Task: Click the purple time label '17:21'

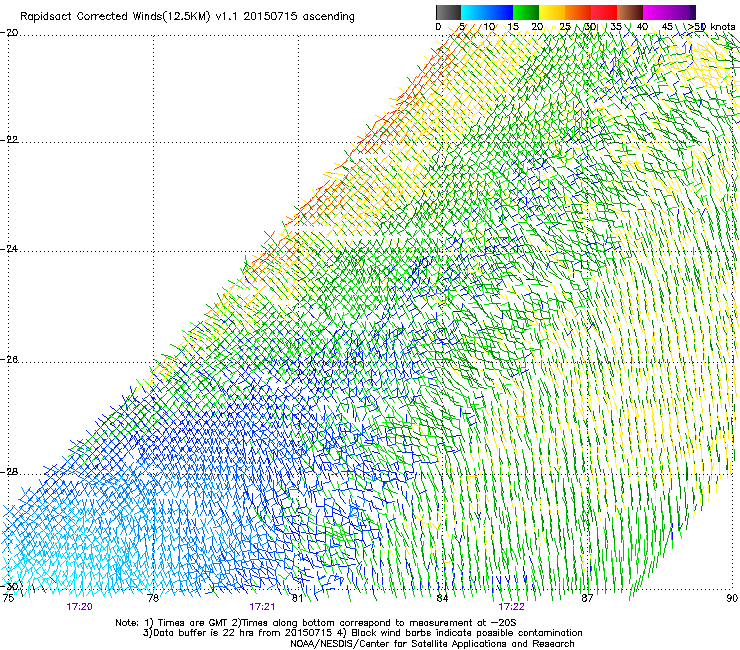Action: (262, 607)
